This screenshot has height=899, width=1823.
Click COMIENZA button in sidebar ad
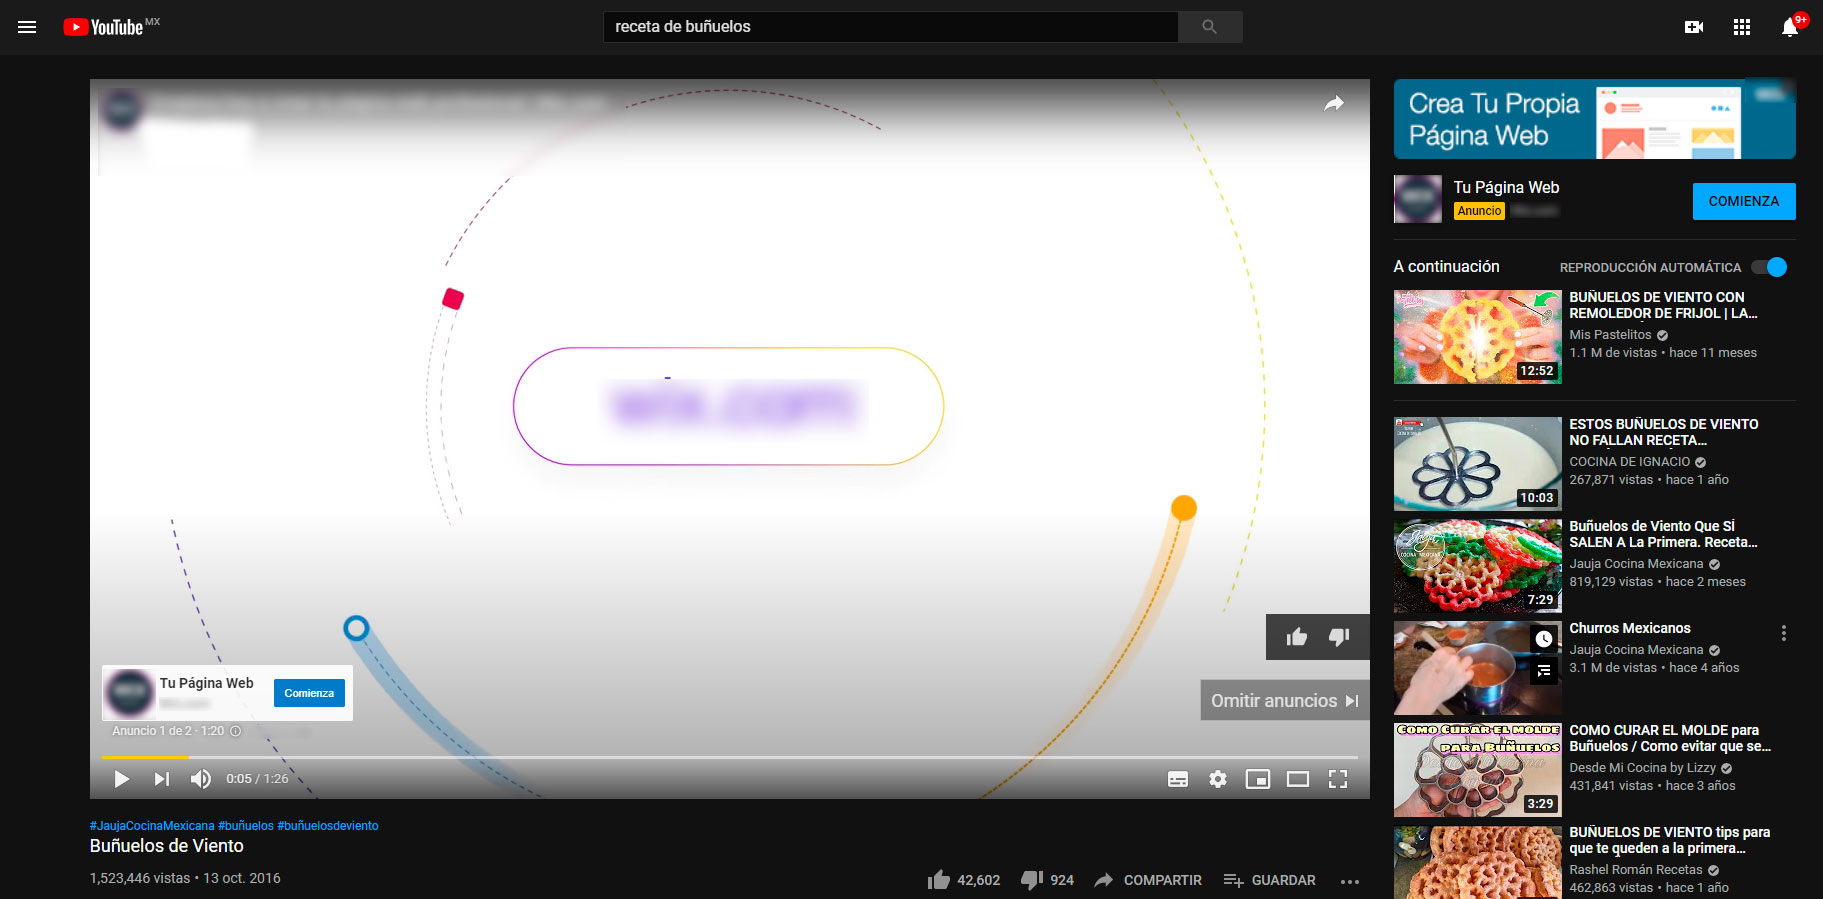(x=1744, y=201)
